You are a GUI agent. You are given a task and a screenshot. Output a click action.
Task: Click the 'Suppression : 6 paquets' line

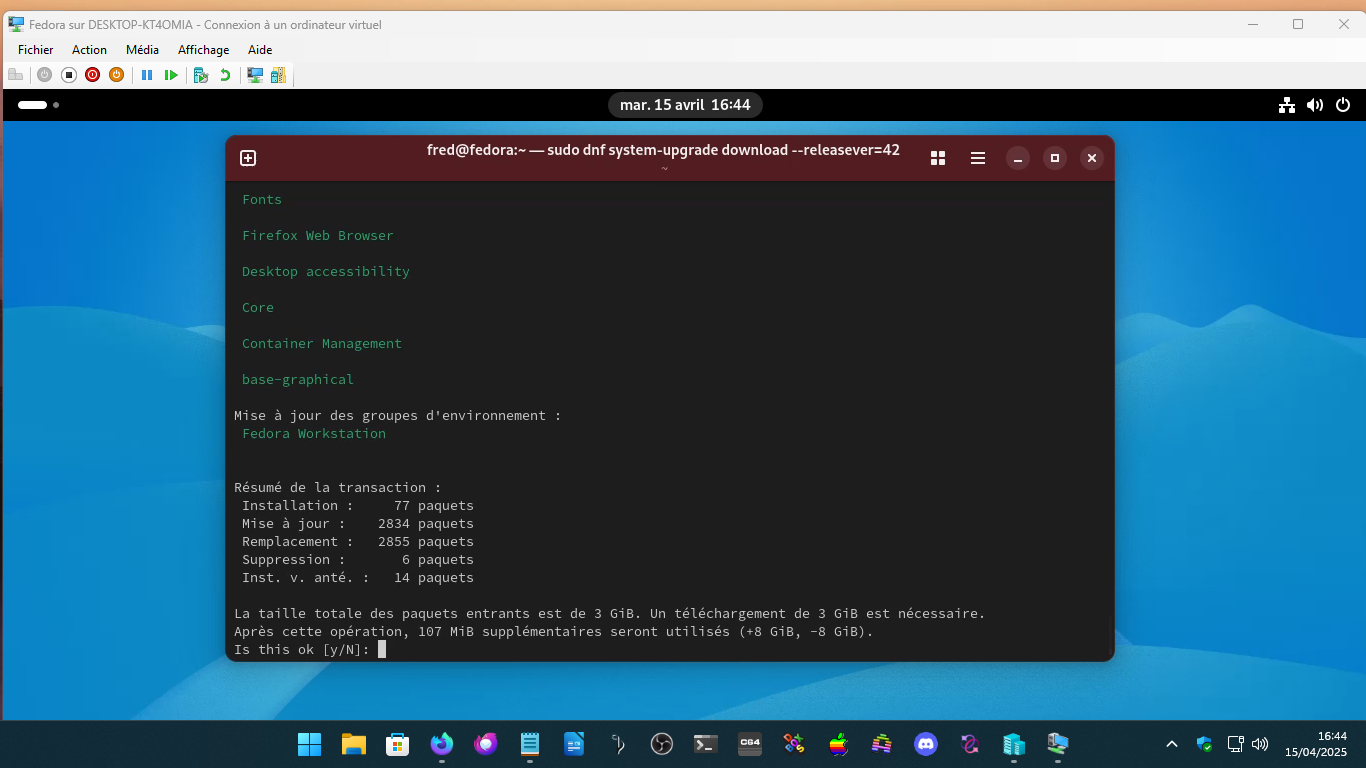click(358, 560)
